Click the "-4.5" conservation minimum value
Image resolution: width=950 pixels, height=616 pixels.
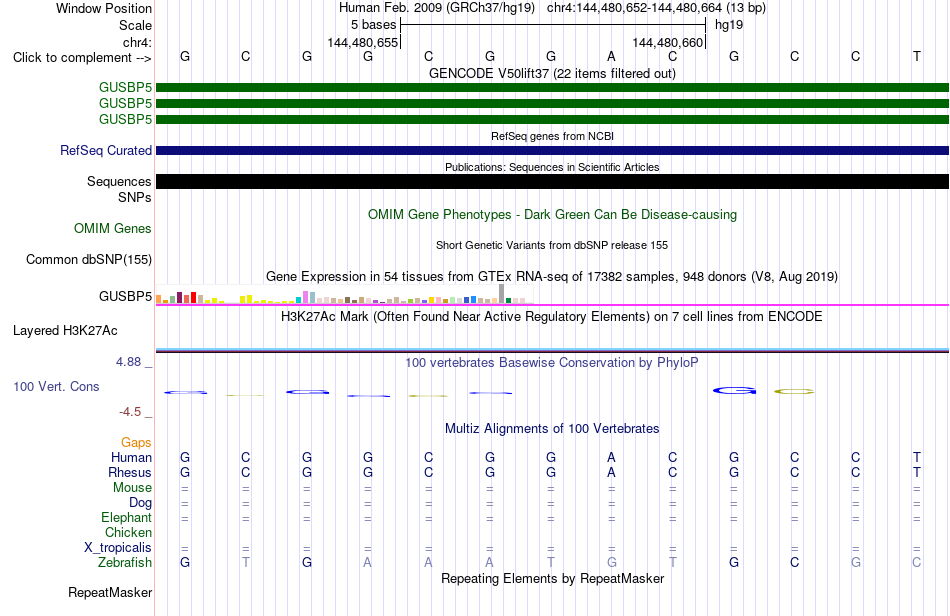[130, 412]
